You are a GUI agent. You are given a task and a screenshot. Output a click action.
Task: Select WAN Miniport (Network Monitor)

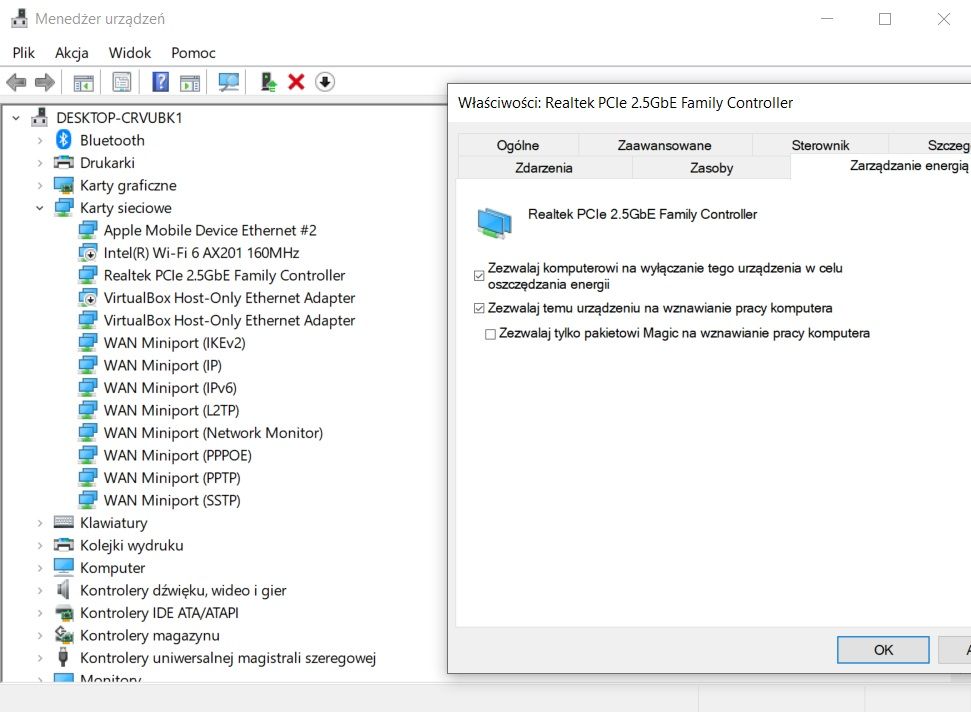213,433
